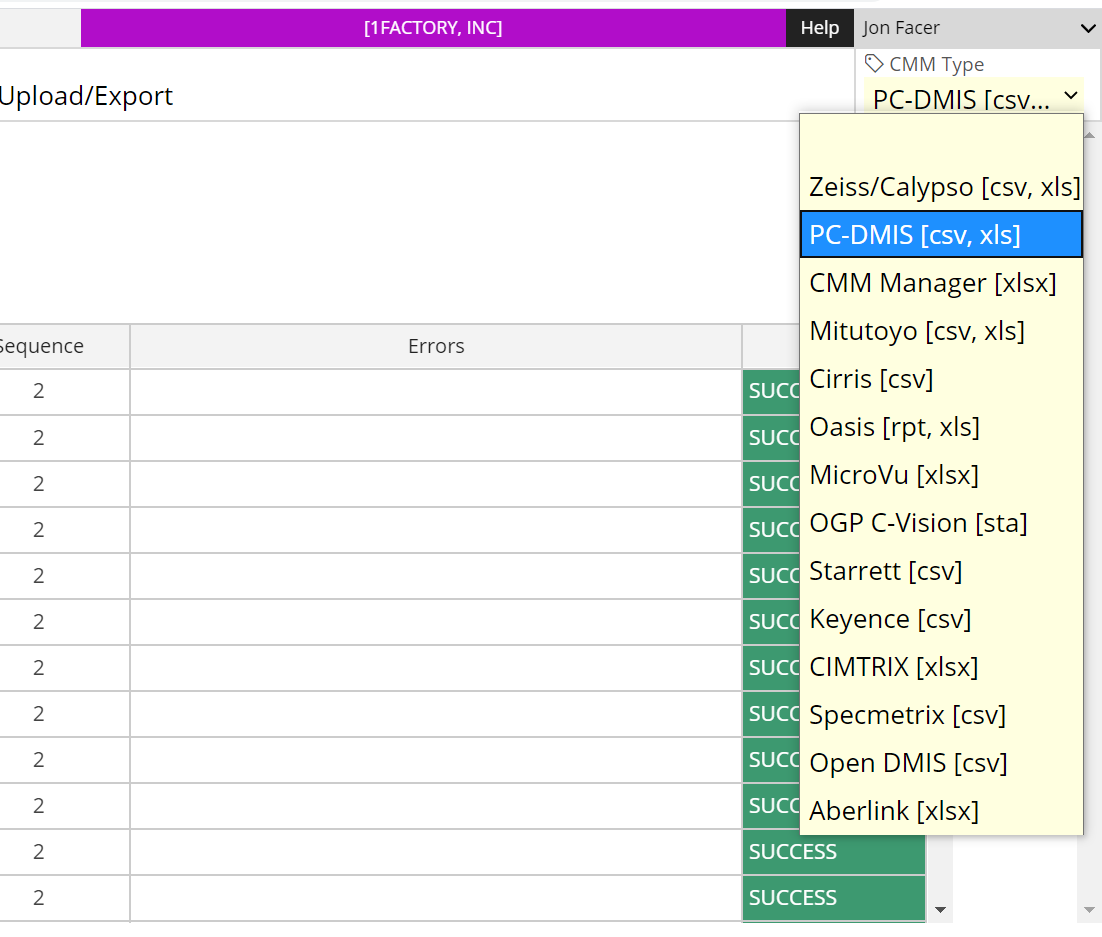Select the blank option at list top
Viewport: 1102px width, 937px height.
click(941, 139)
